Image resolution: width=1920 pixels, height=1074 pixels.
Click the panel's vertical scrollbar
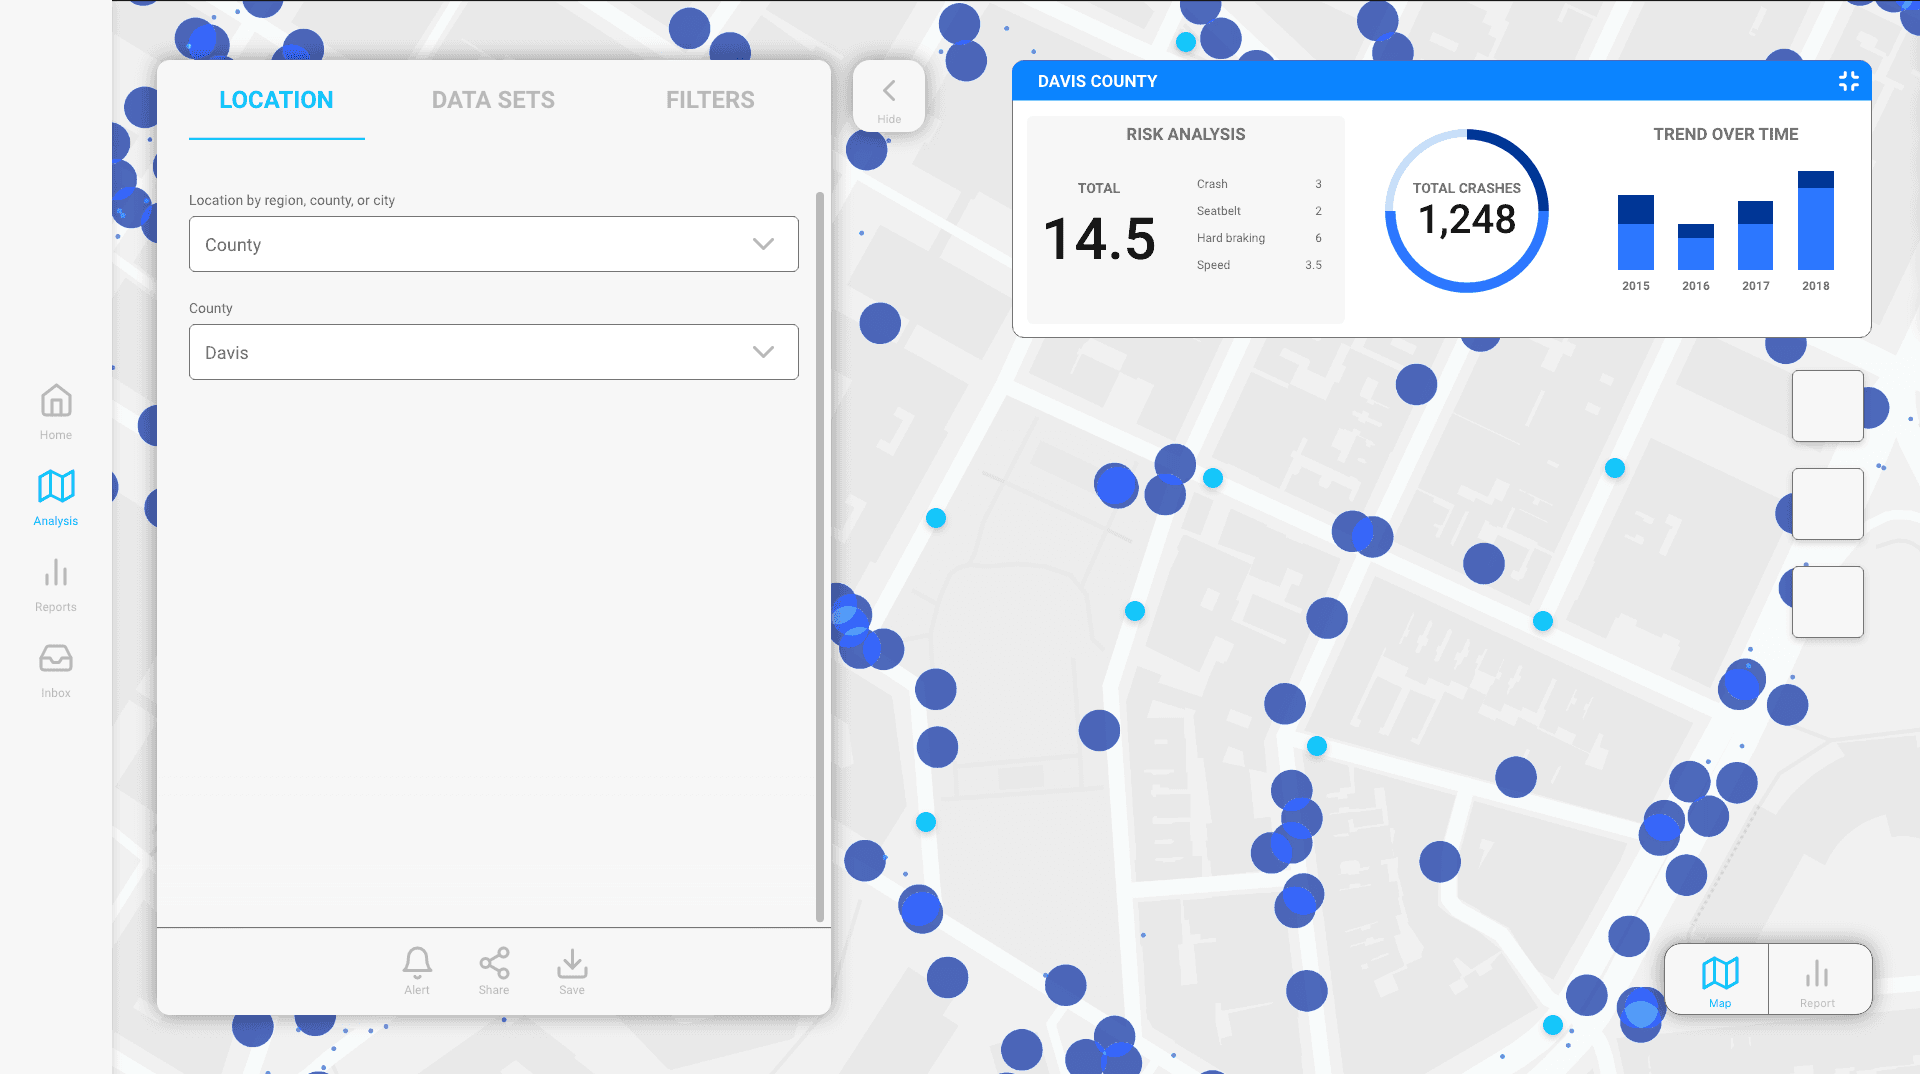coord(820,556)
